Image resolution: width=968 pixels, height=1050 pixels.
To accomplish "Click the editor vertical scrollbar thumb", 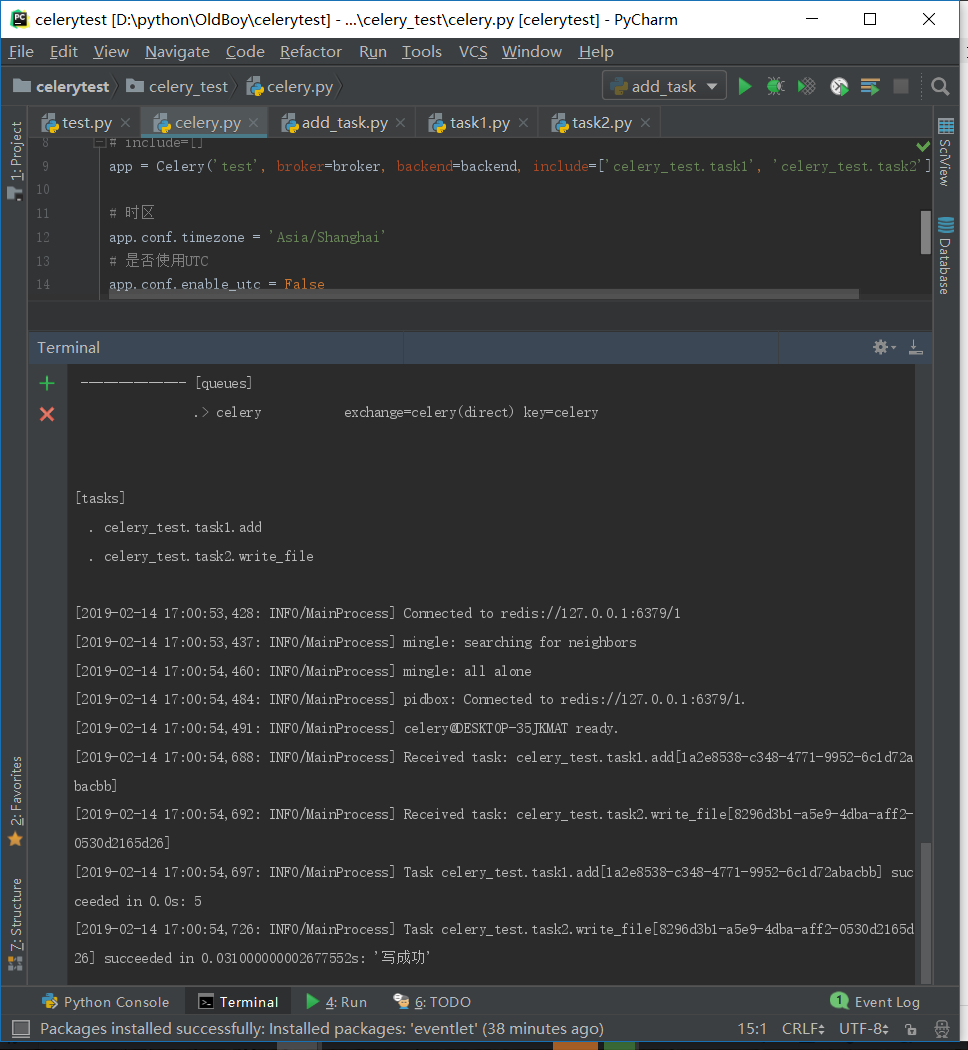I will 926,232.
